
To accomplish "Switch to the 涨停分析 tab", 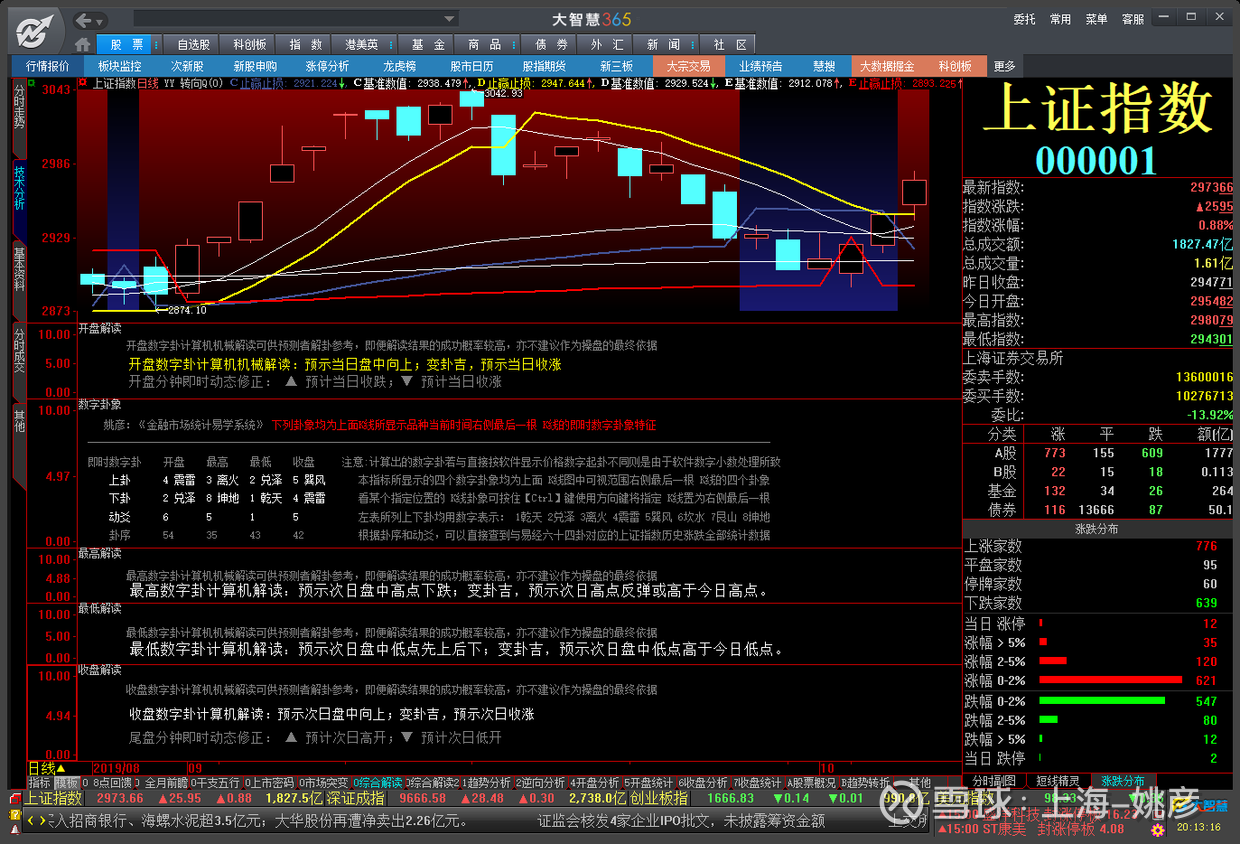I will tap(327, 66).
